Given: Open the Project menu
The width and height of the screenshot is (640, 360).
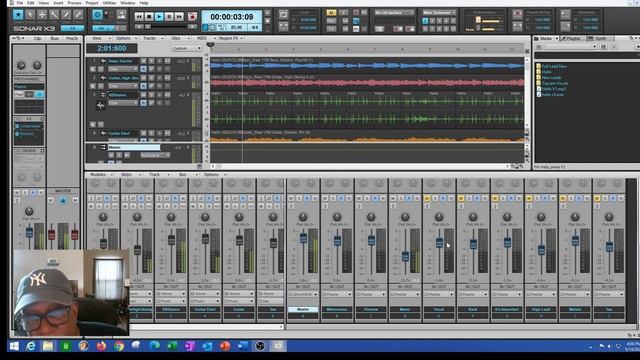Looking at the screenshot, I should point(92,3).
